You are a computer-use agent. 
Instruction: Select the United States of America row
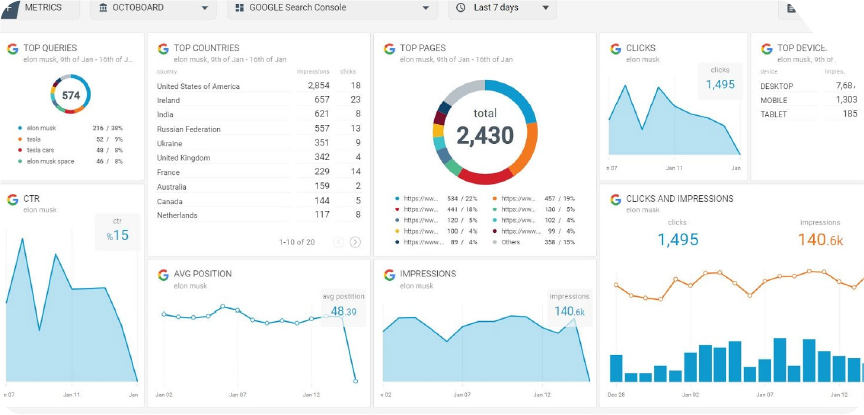pos(259,86)
